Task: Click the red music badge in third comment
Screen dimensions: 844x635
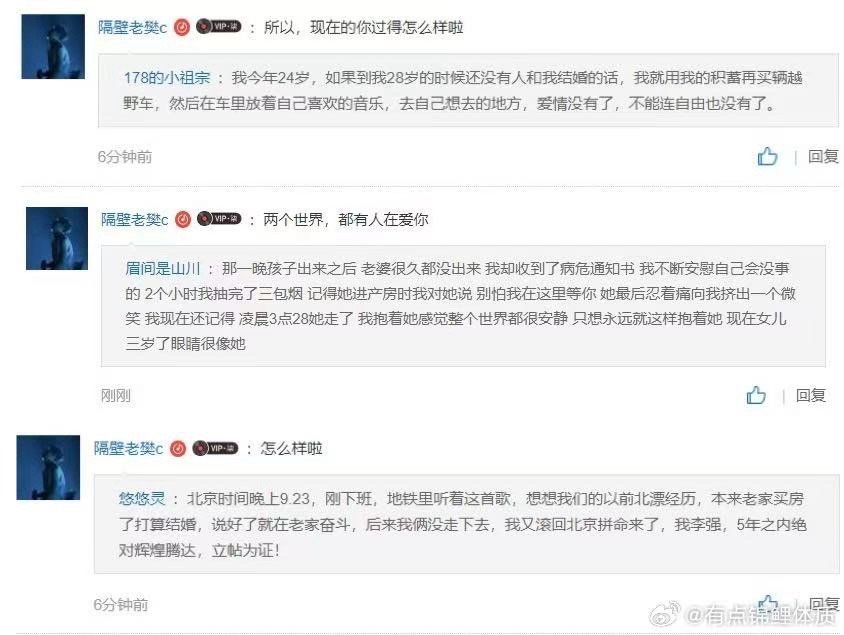Action: 178,448
